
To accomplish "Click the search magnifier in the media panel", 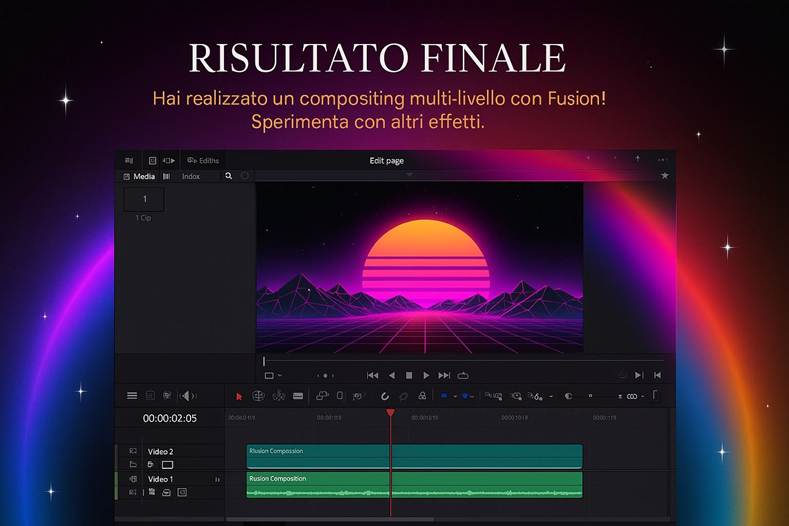I will point(228,176).
